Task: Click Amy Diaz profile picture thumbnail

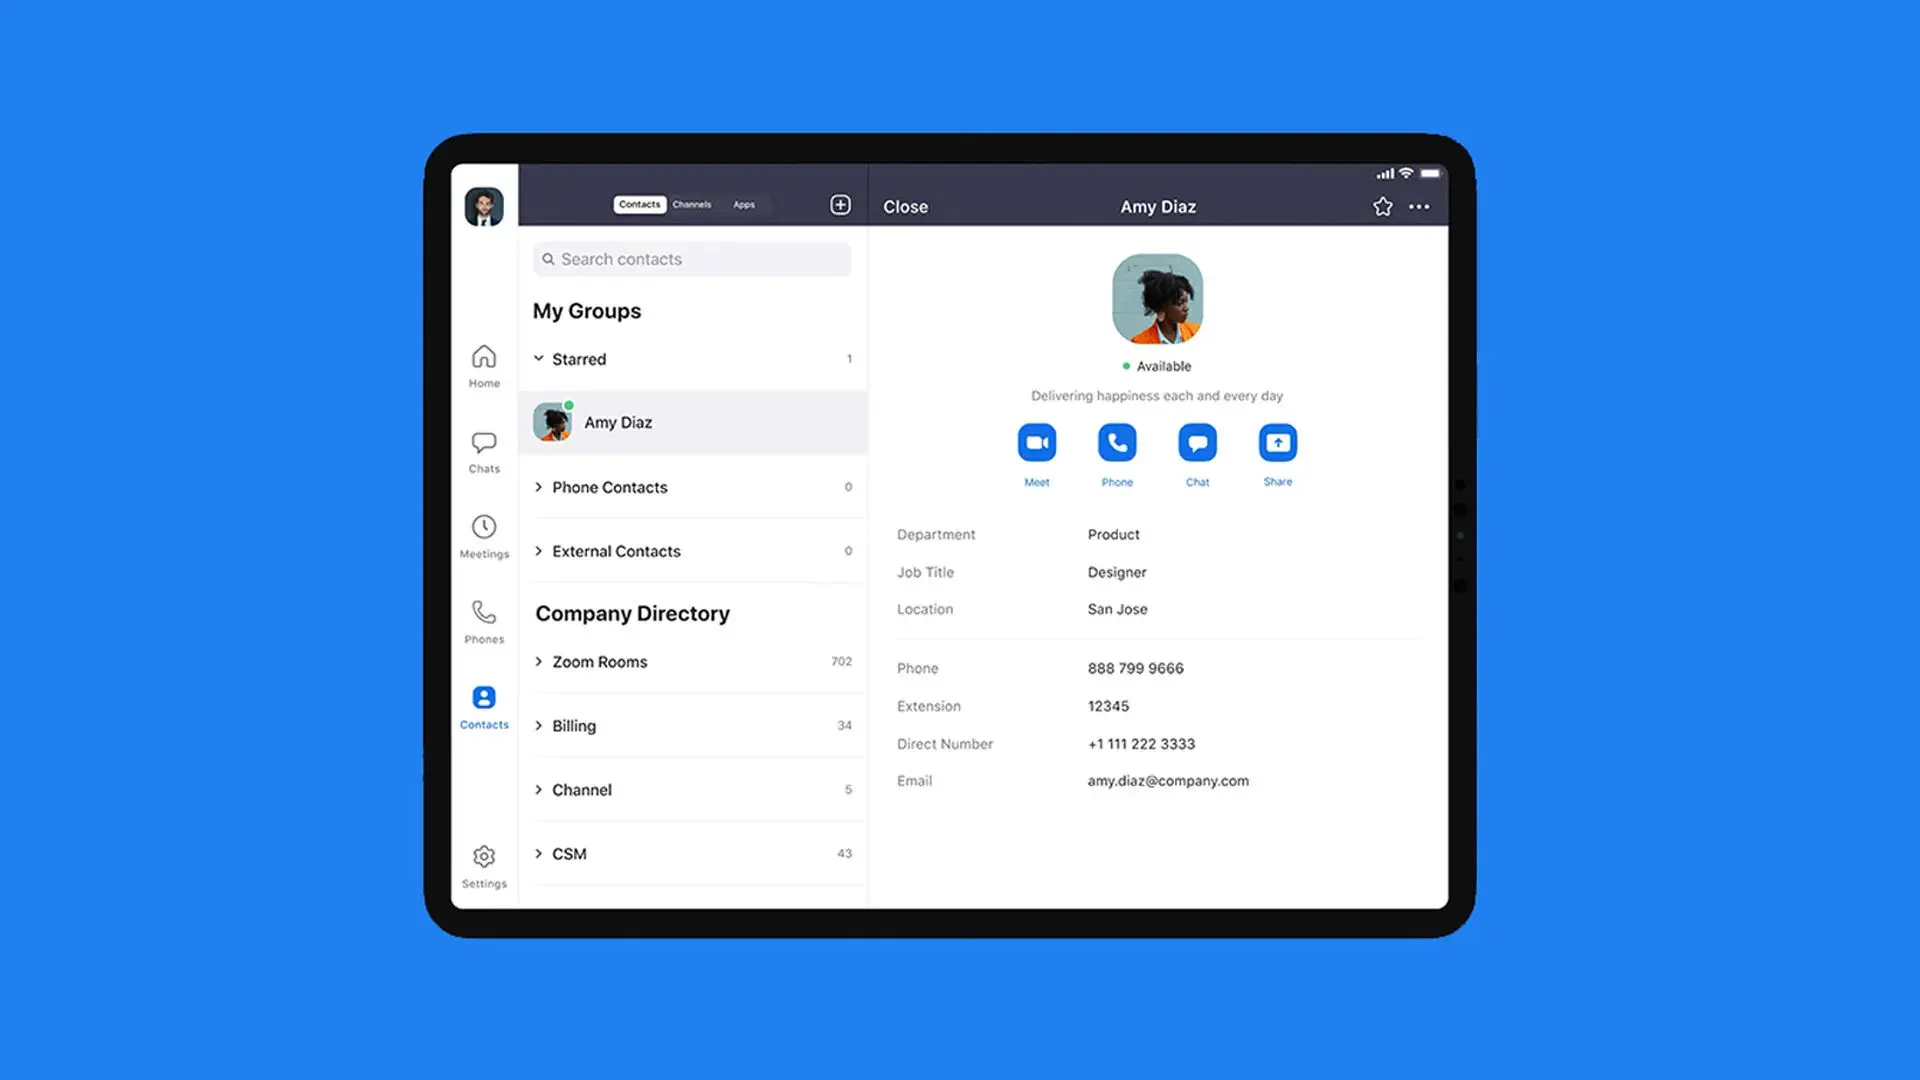Action: click(x=553, y=422)
